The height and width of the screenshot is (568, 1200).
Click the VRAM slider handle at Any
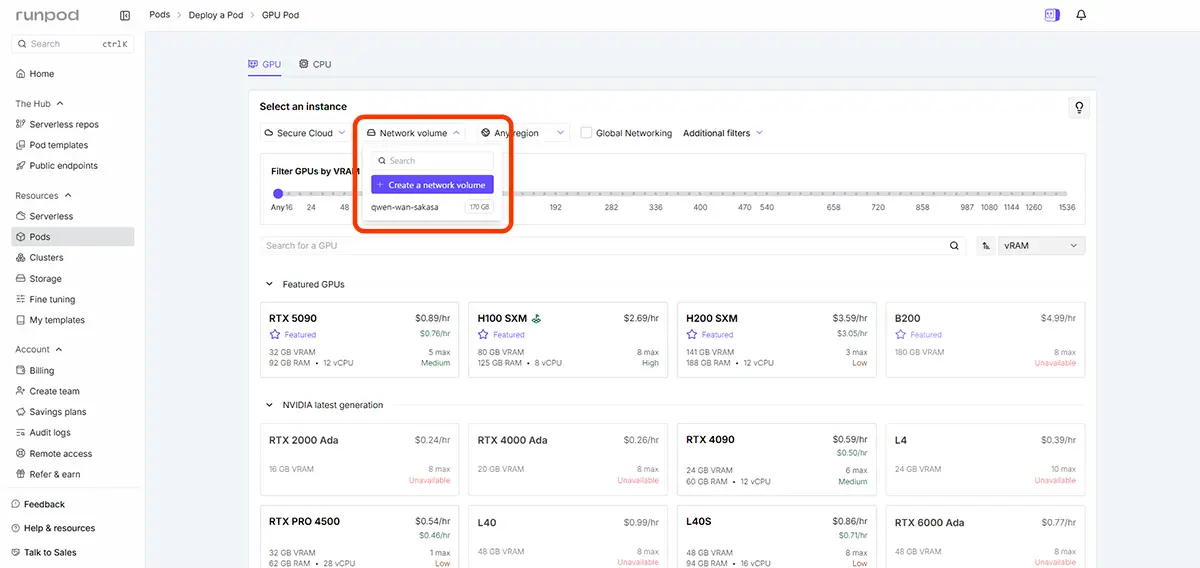pos(278,193)
